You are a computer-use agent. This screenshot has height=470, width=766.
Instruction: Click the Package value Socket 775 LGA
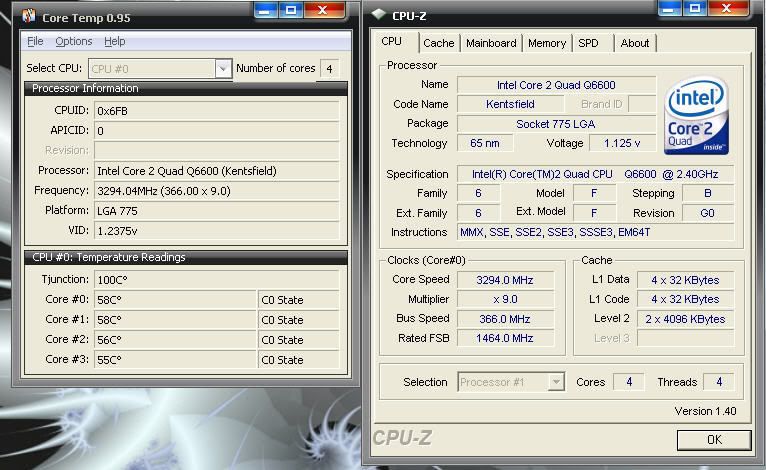pos(556,124)
